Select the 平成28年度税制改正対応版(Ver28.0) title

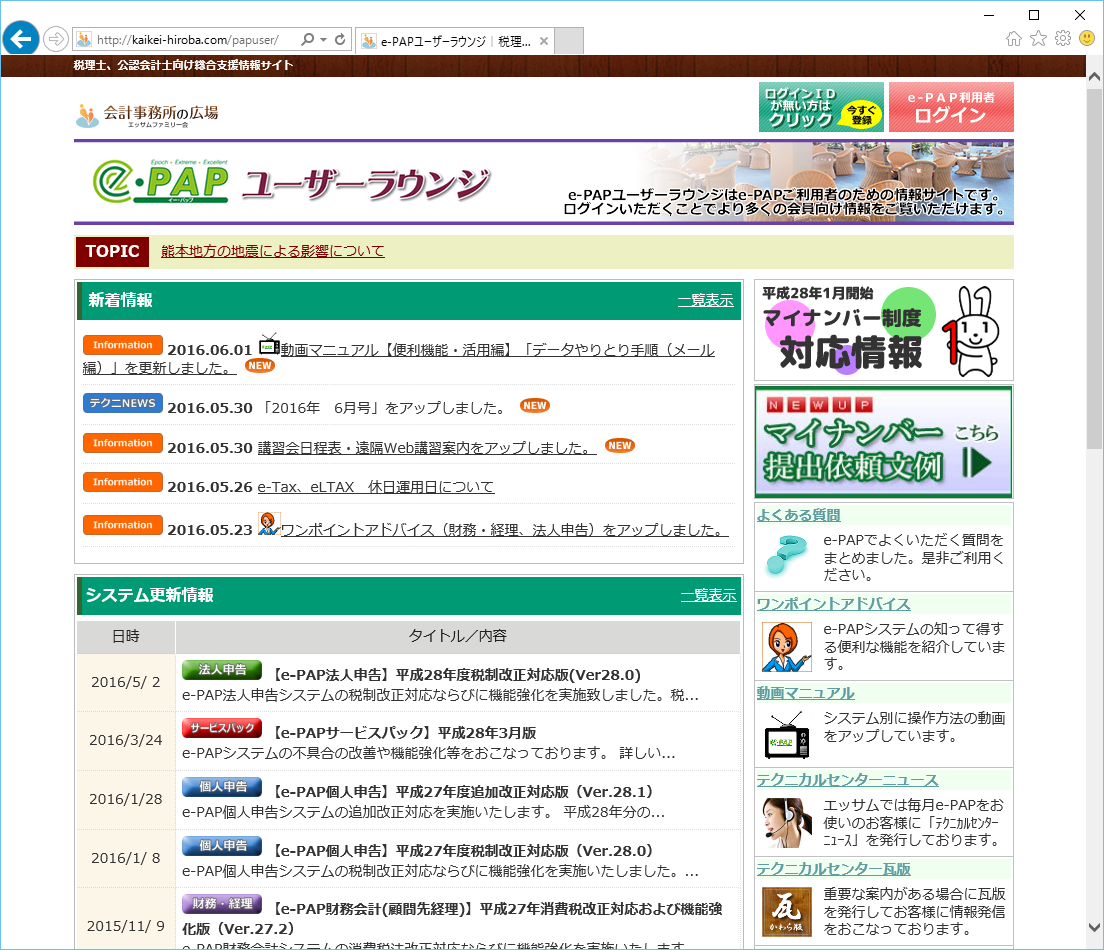coord(457,675)
